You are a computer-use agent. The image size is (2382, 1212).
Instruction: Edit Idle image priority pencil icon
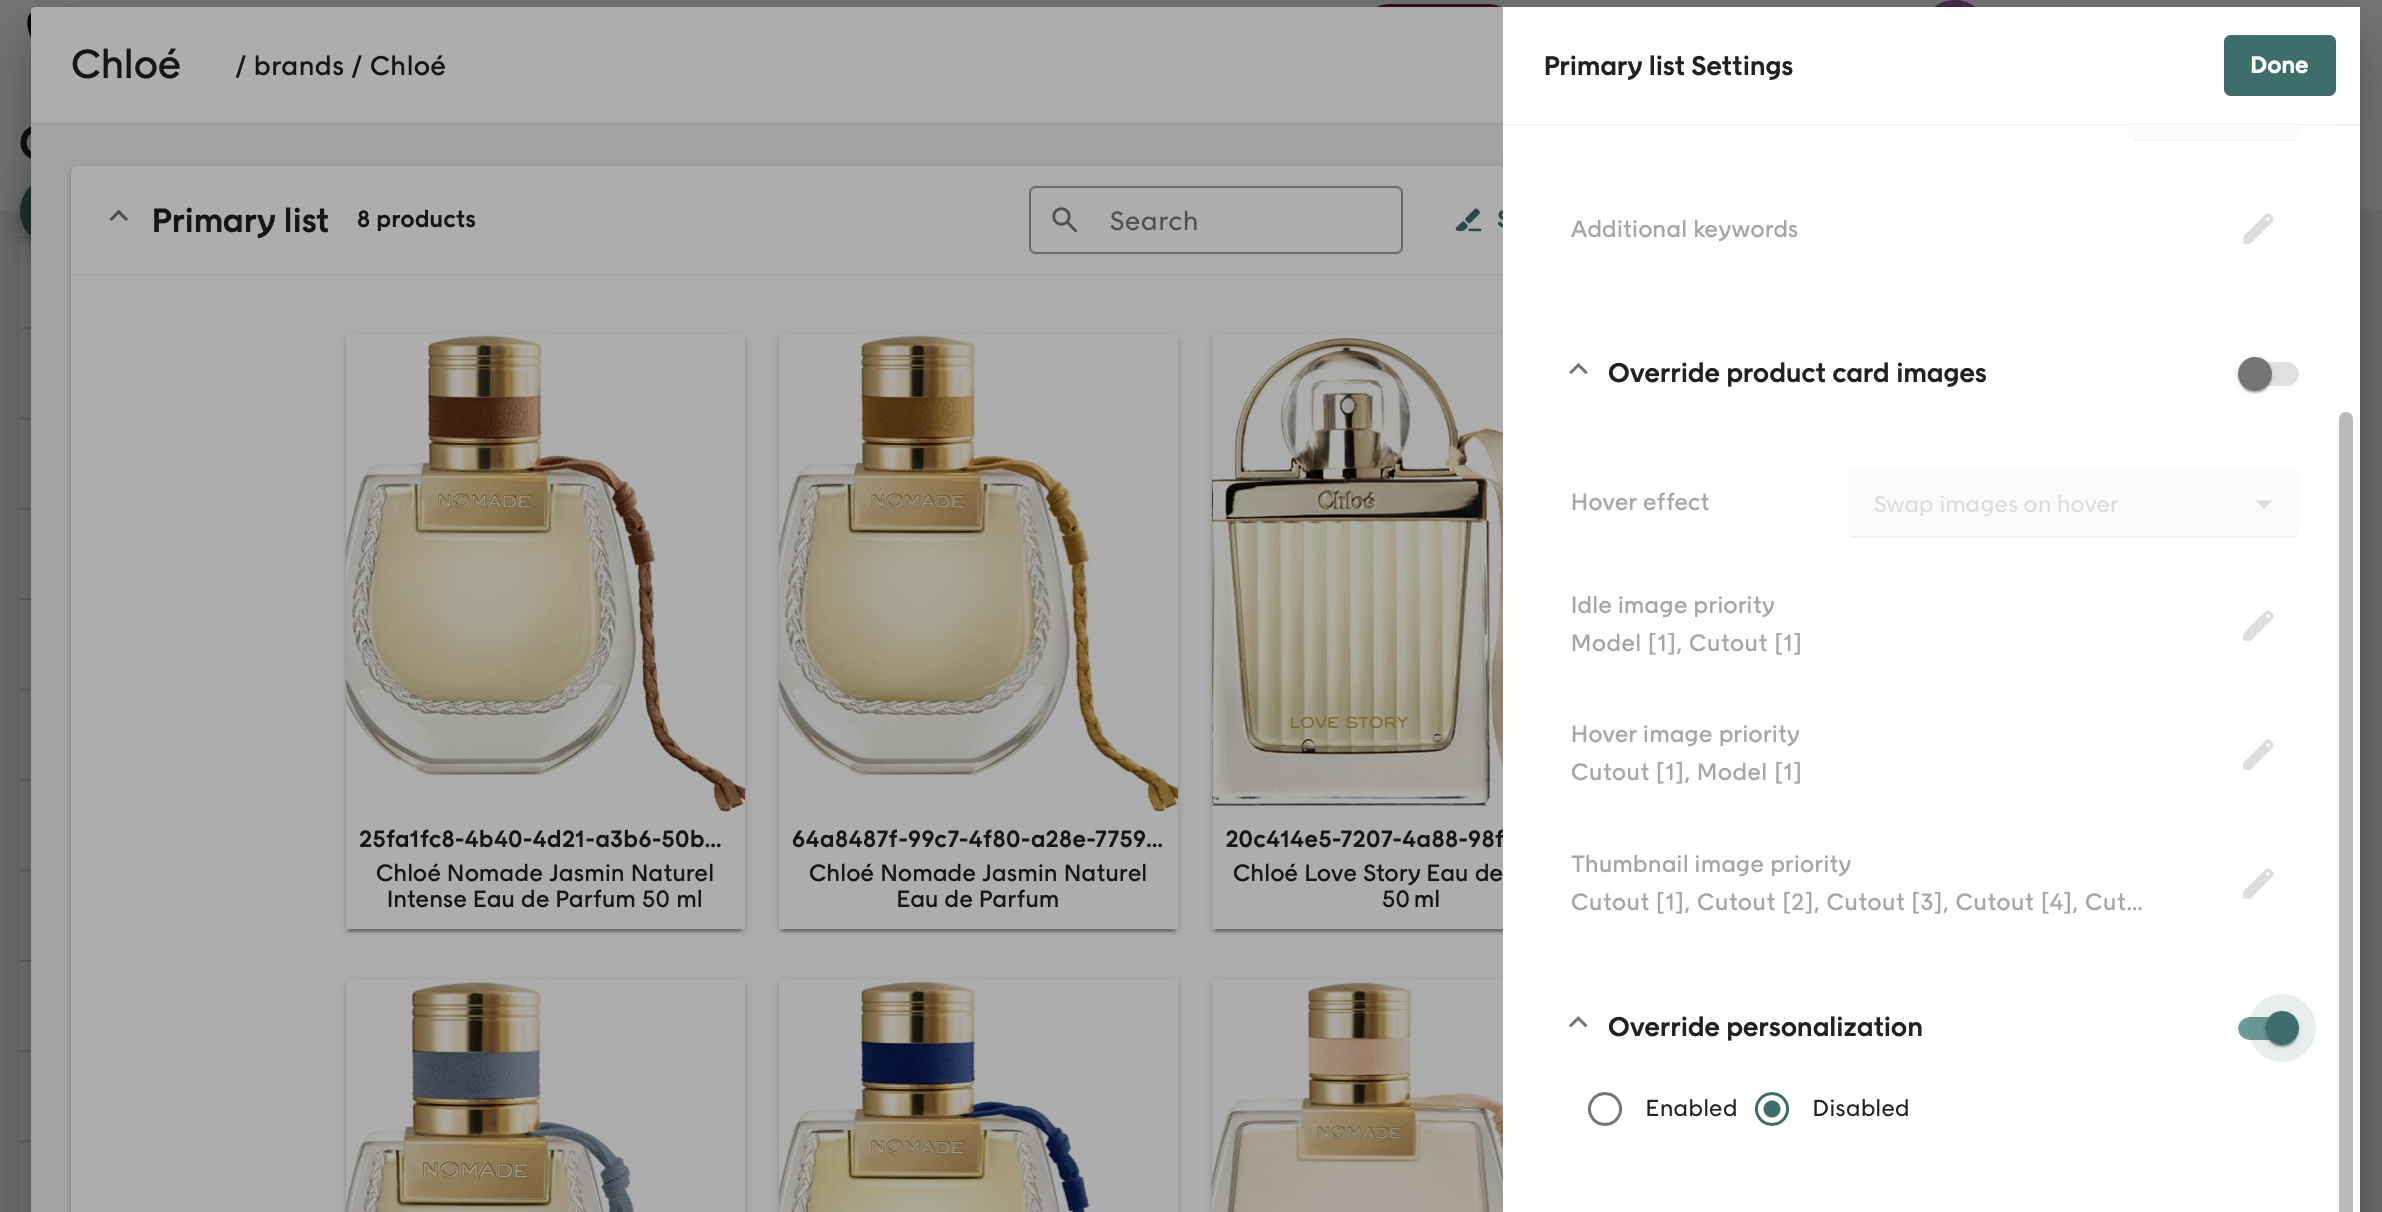2257,626
